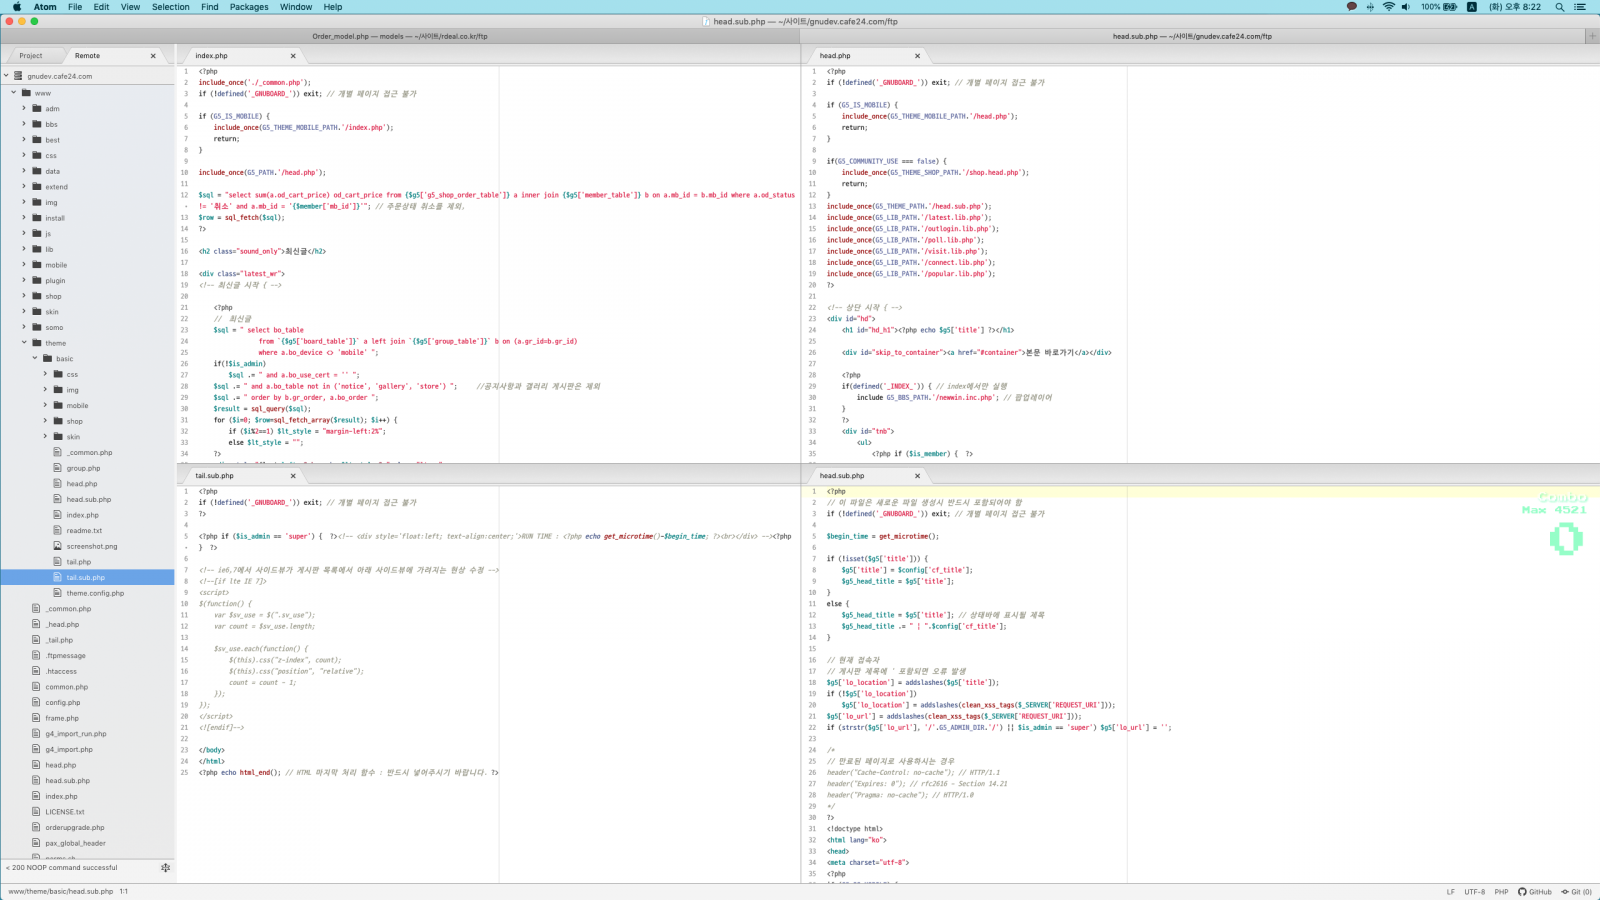The height and width of the screenshot is (900, 1600).
Task: Click the gnudev.cafe24.com server icon
Action: (x=18, y=76)
